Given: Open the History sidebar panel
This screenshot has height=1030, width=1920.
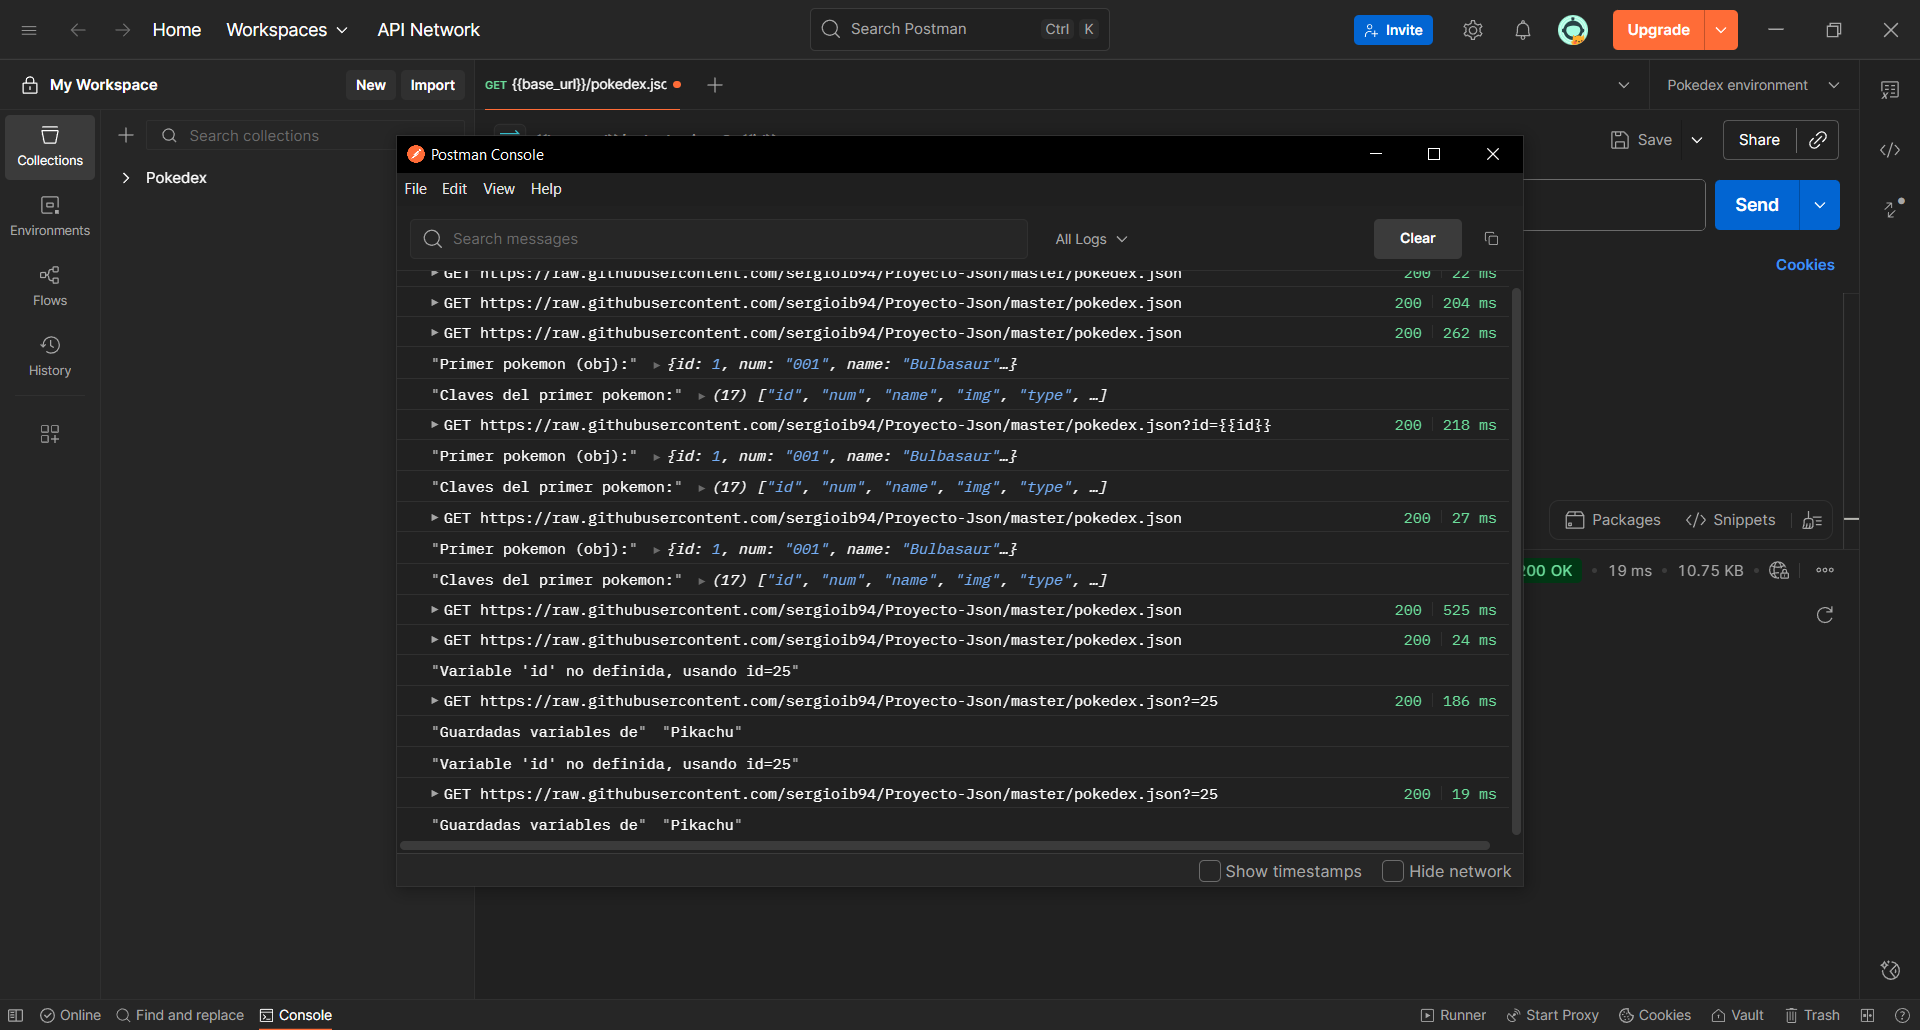Looking at the screenshot, I should (50, 356).
